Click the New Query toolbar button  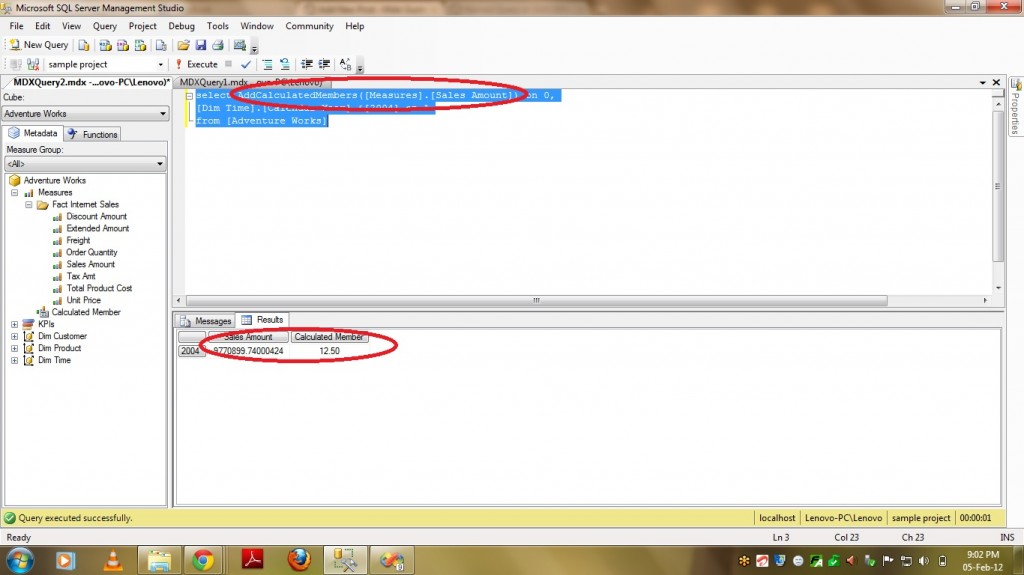tap(39, 45)
